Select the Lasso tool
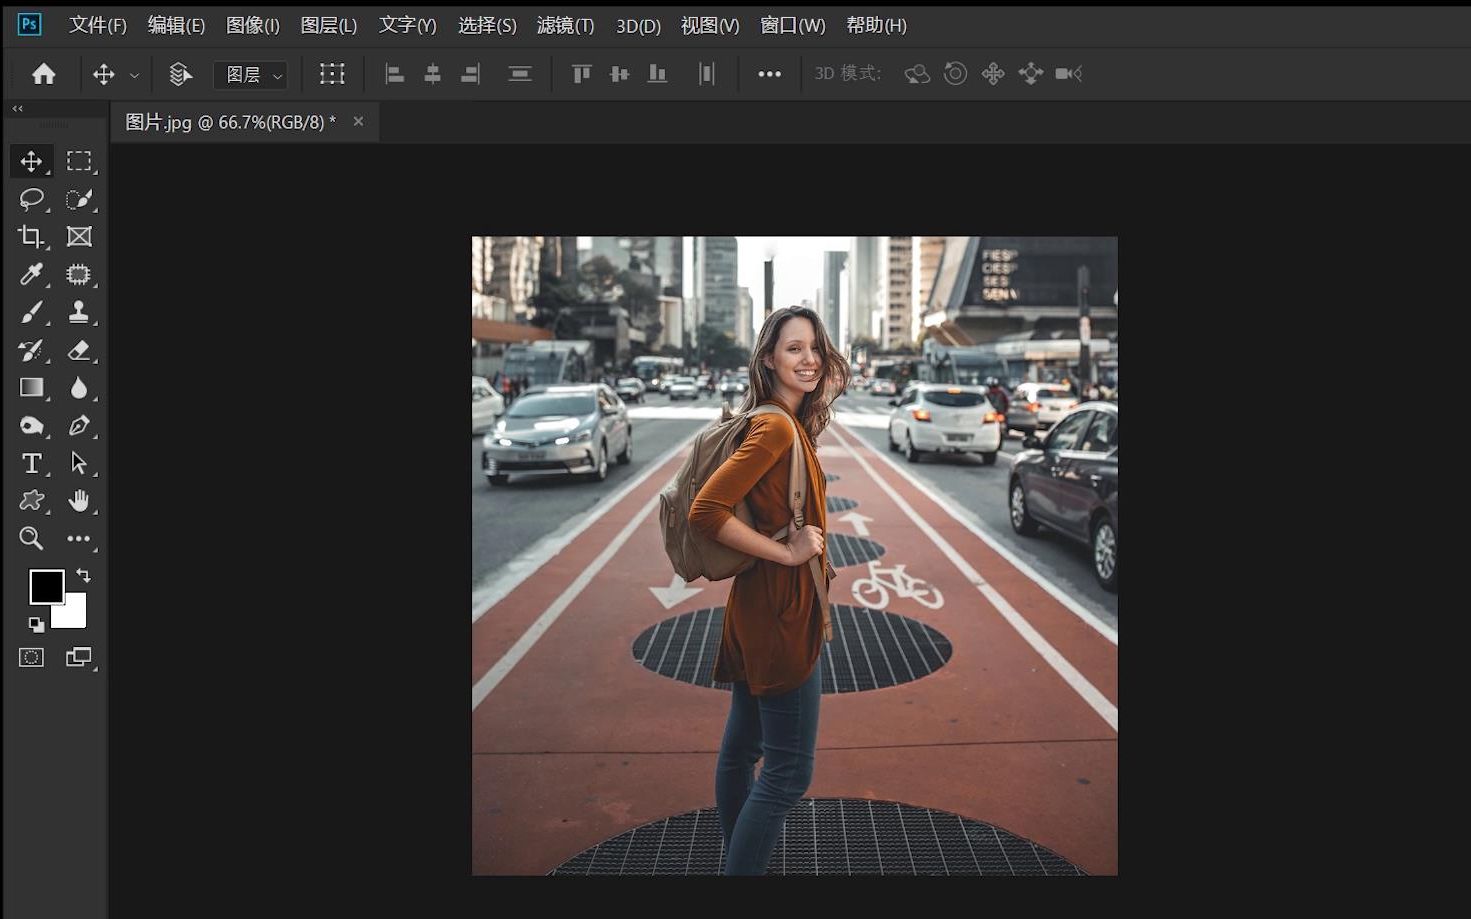The width and height of the screenshot is (1471, 919). 31,199
